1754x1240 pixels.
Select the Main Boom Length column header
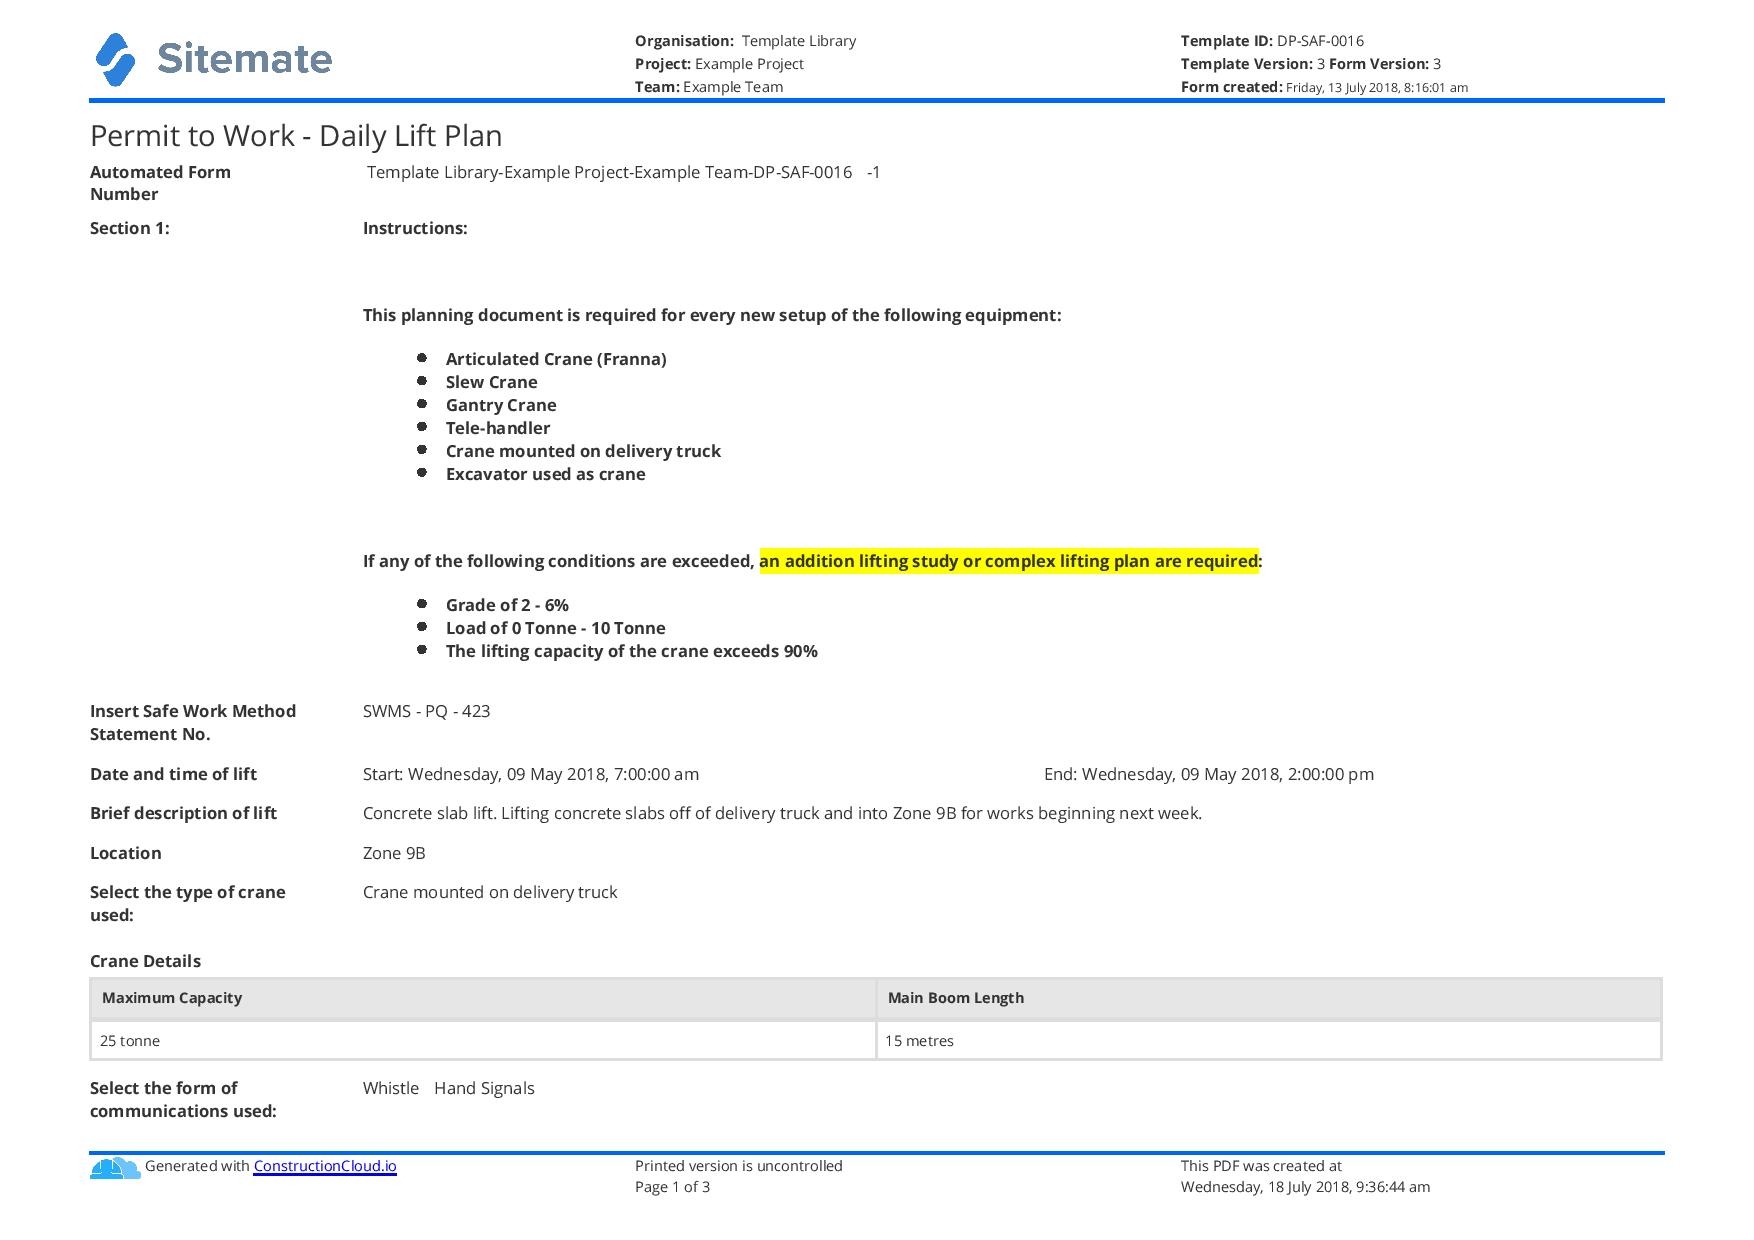[955, 998]
